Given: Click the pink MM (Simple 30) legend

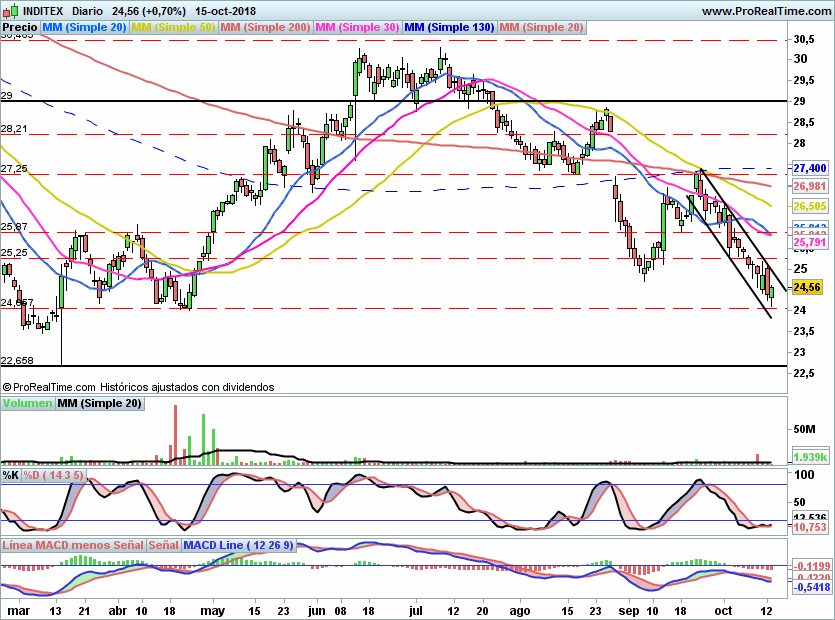Looking at the screenshot, I should click(357, 27).
